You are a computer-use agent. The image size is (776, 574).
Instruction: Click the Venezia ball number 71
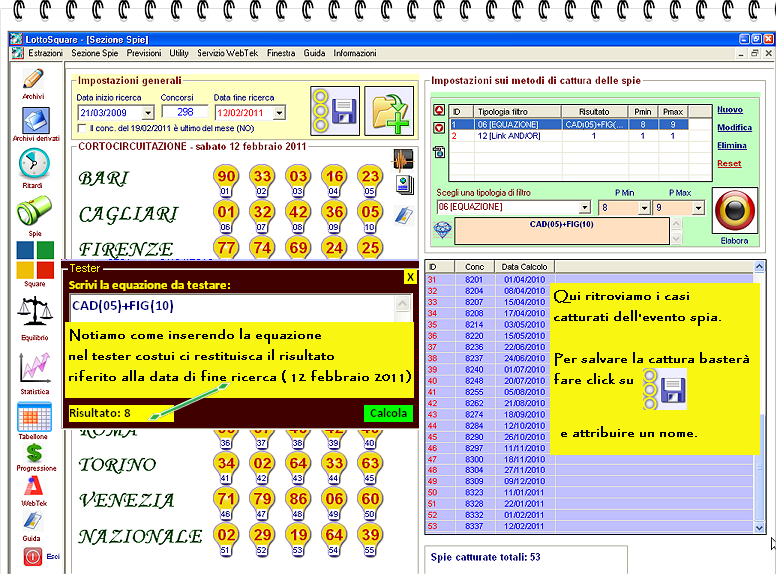point(226,499)
